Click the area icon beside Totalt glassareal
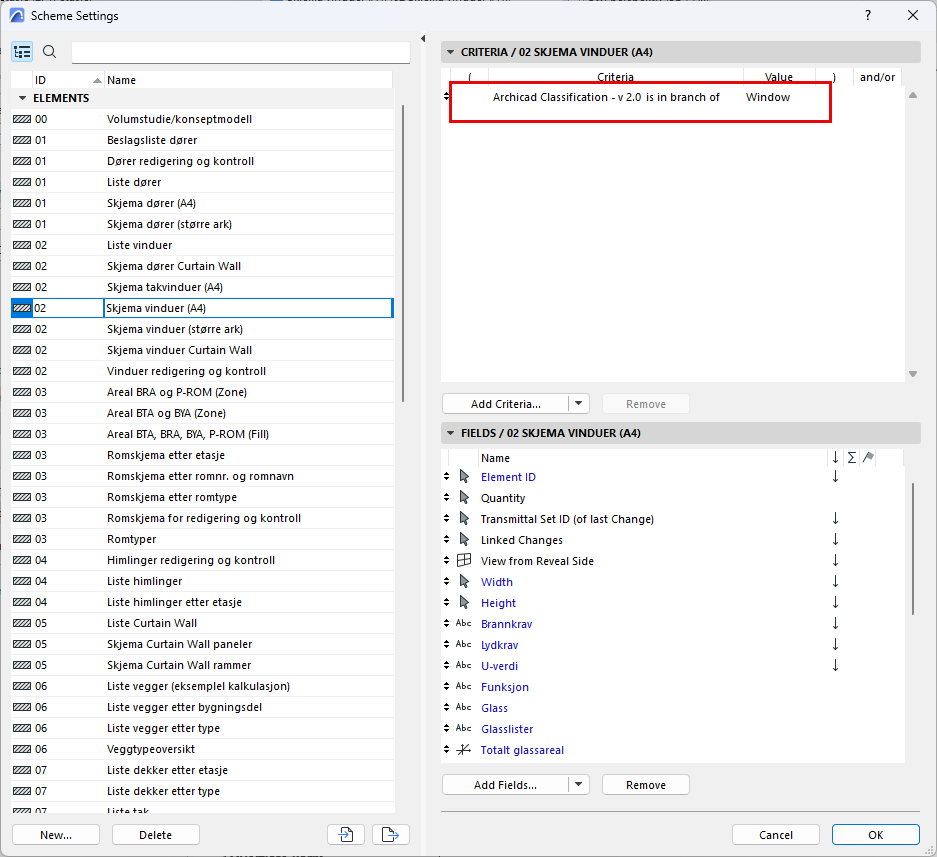 [463, 750]
